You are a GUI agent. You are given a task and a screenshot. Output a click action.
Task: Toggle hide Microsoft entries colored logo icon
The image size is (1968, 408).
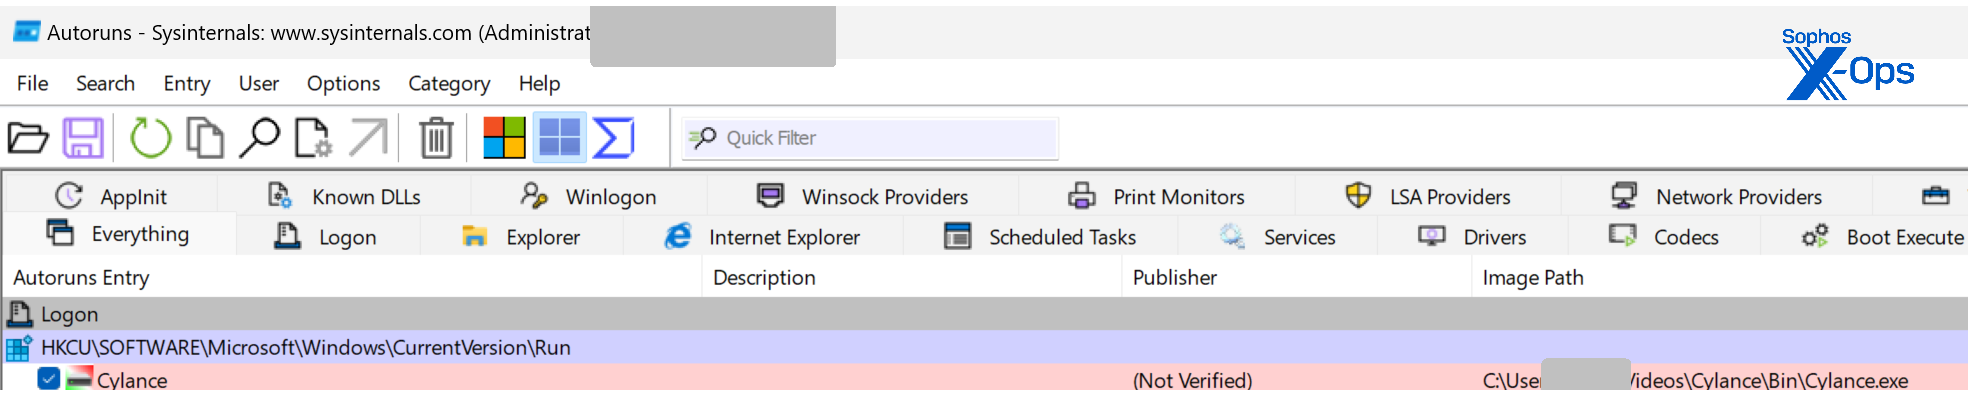click(x=504, y=138)
